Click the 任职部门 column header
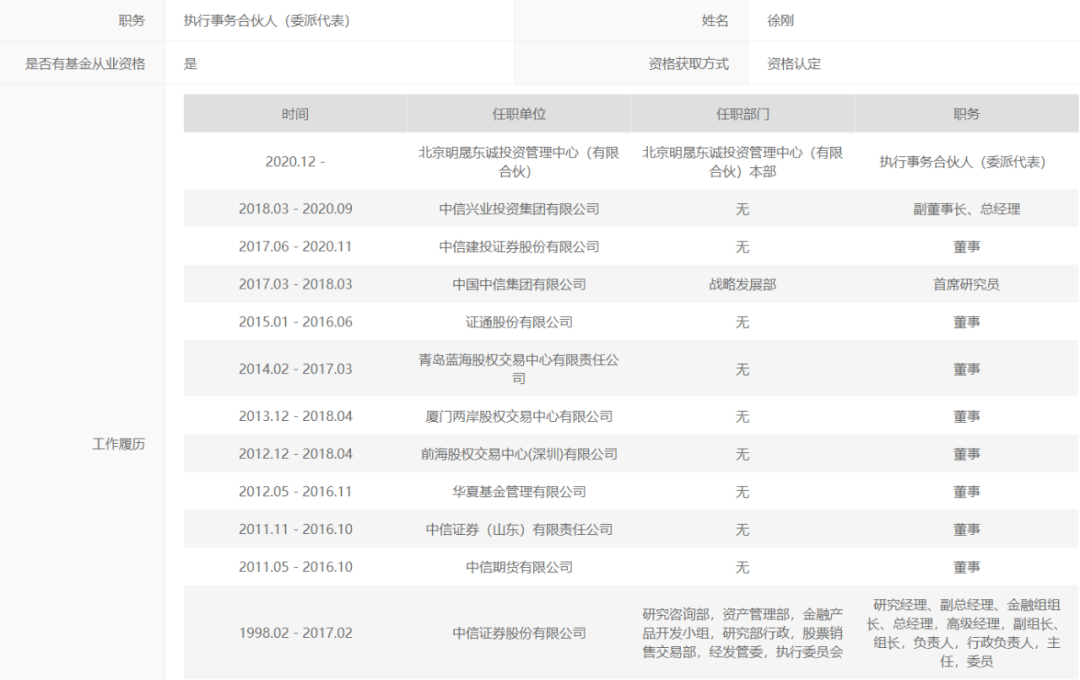The width and height of the screenshot is (1080, 680). (x=742, y=114)
